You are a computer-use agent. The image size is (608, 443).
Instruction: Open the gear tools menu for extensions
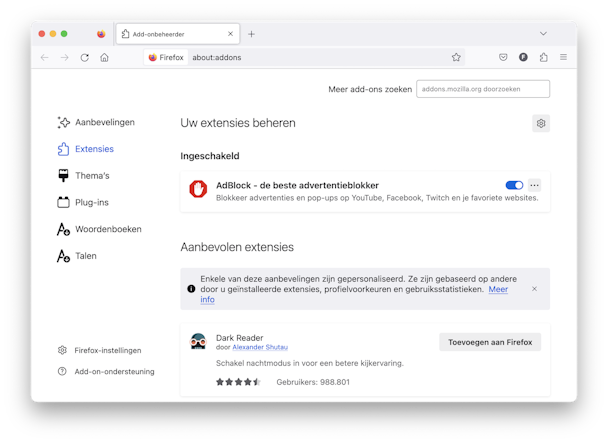coord(541,123)
